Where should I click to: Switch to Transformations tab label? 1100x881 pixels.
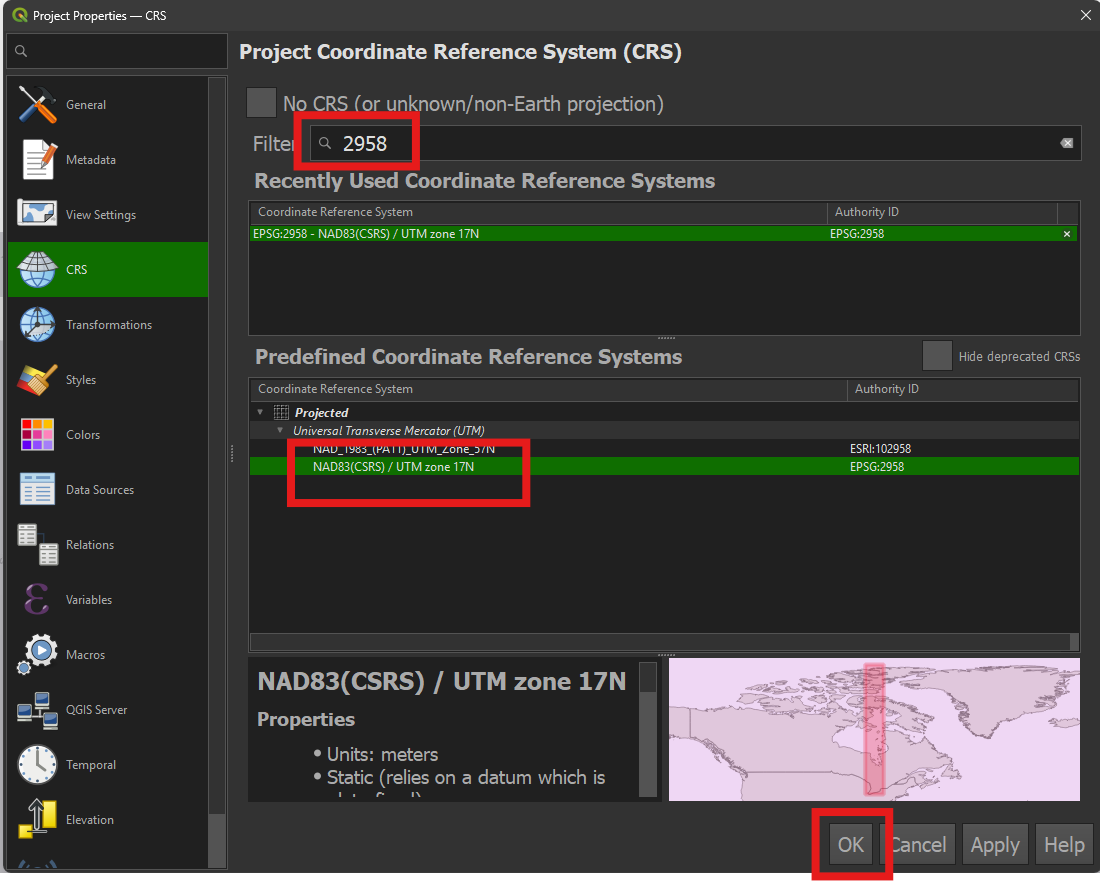tap(109, 325)
